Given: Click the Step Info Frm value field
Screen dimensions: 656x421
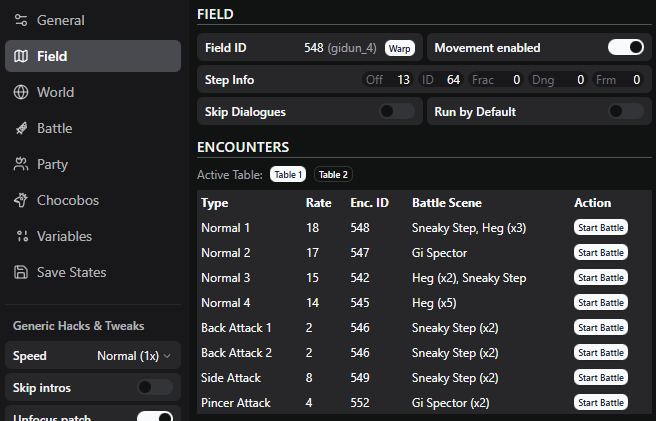Looking at the screenshot, I should (x=618, y=80).
